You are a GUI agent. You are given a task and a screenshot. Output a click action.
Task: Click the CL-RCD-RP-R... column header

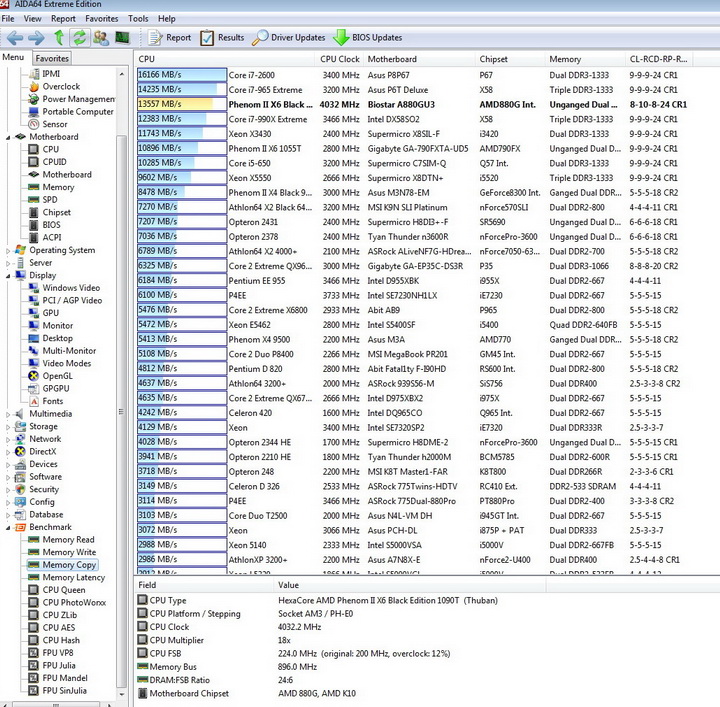tap(659, 59)
